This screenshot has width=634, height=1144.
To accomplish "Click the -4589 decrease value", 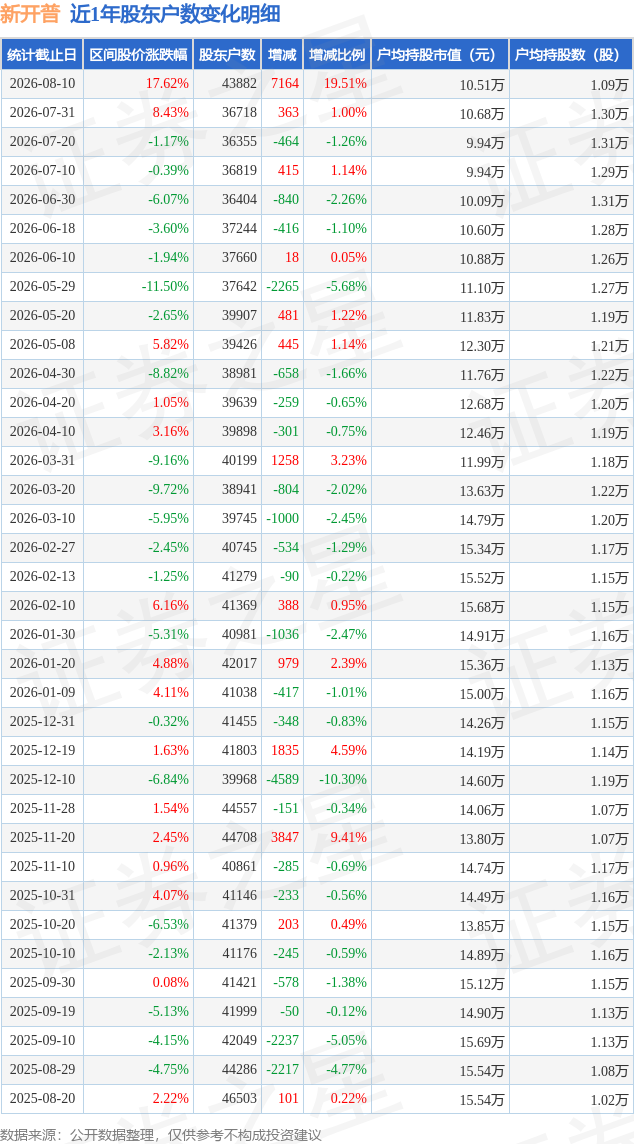I will (282, 779).
